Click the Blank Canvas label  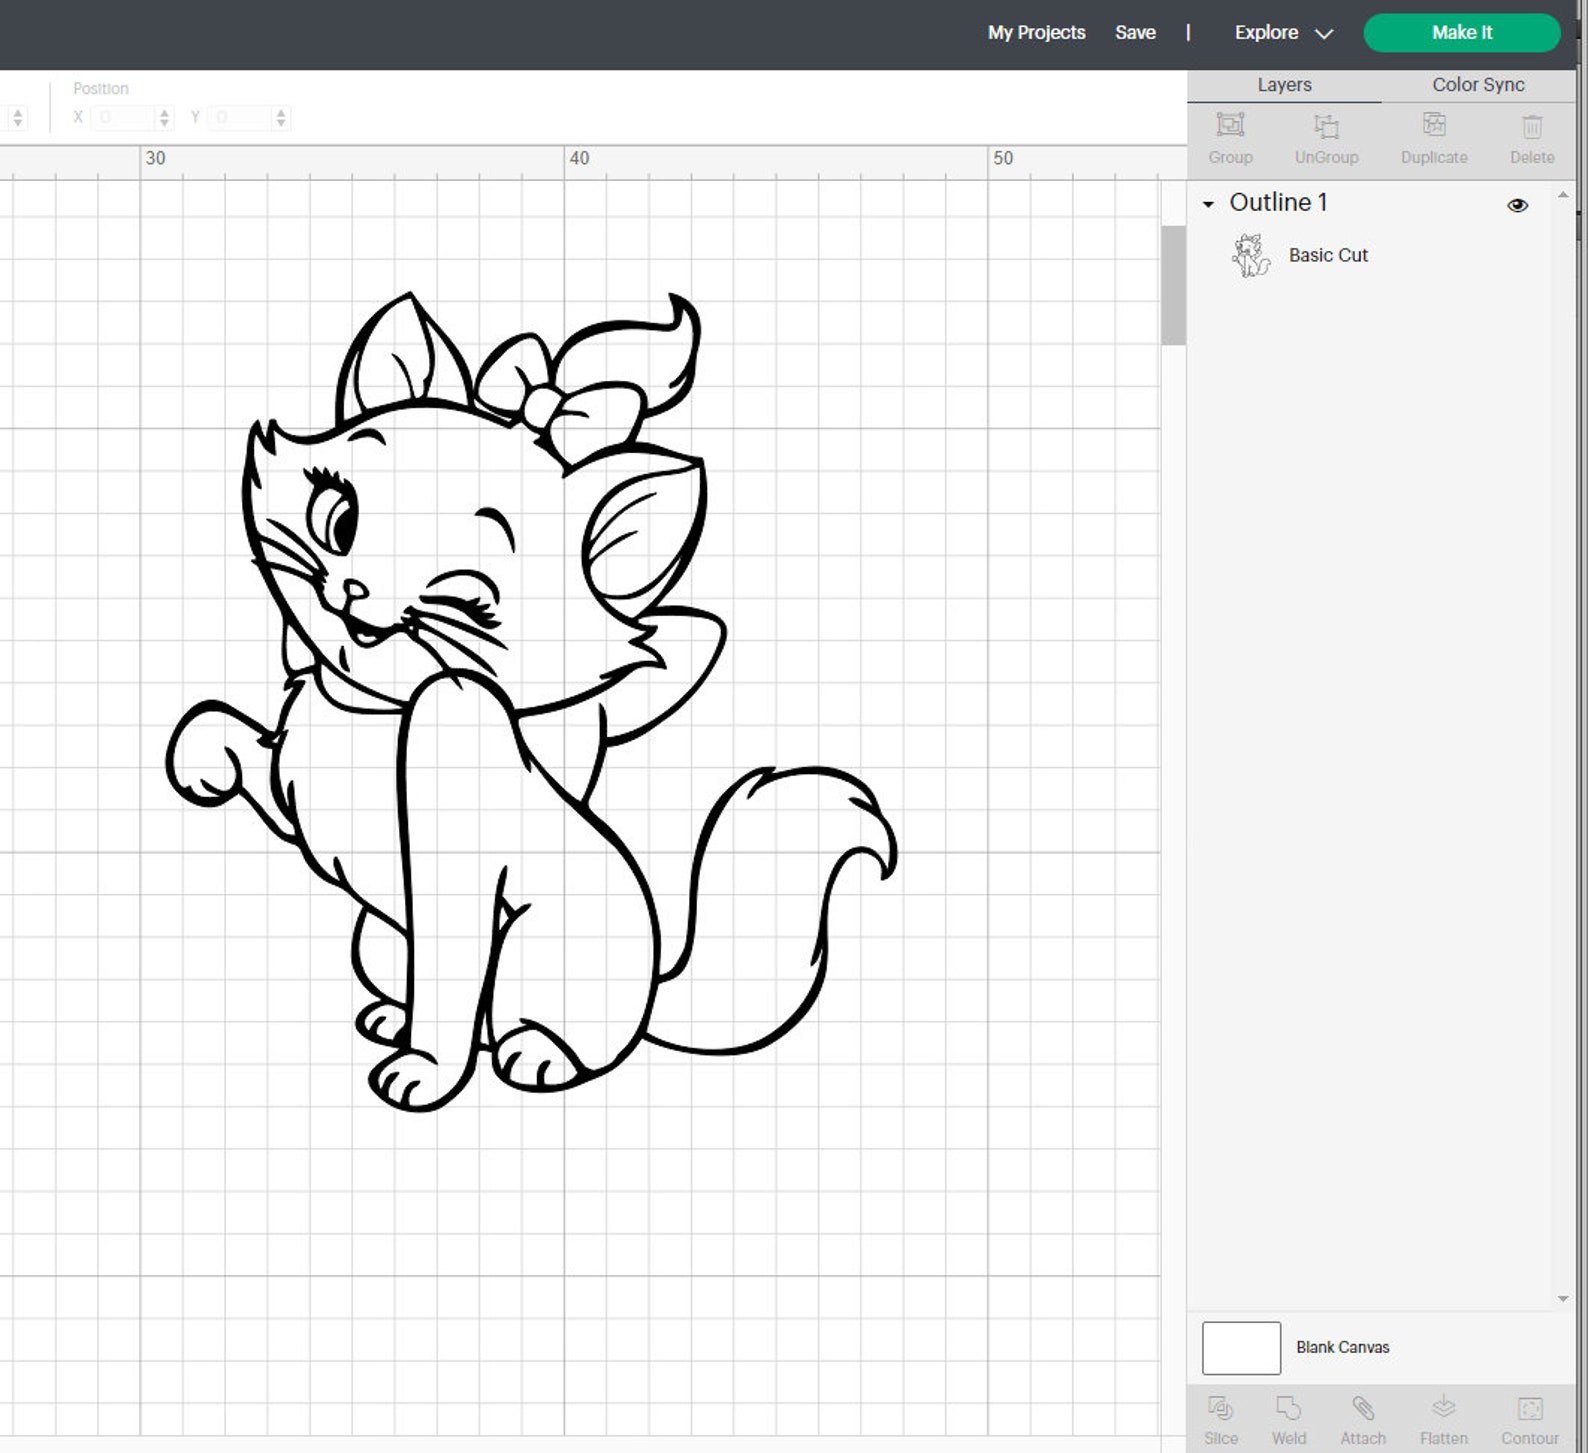tap(1342, 1347)
